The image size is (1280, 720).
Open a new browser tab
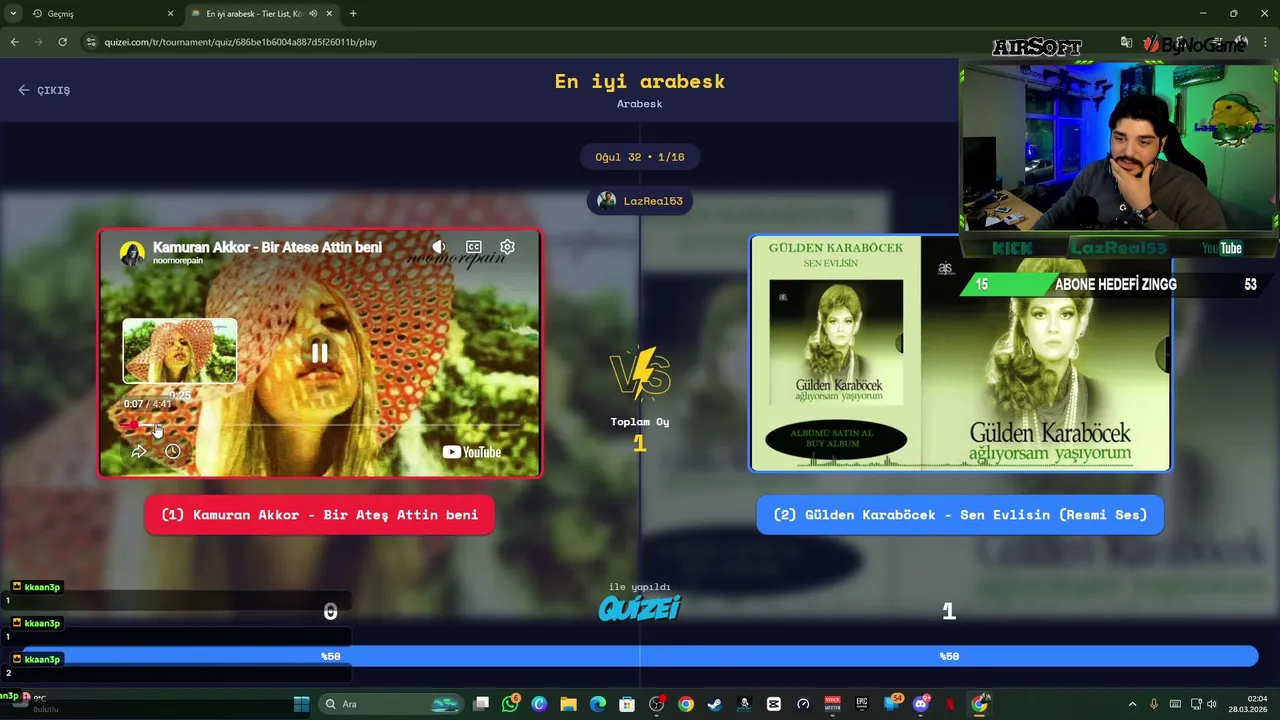353,14
